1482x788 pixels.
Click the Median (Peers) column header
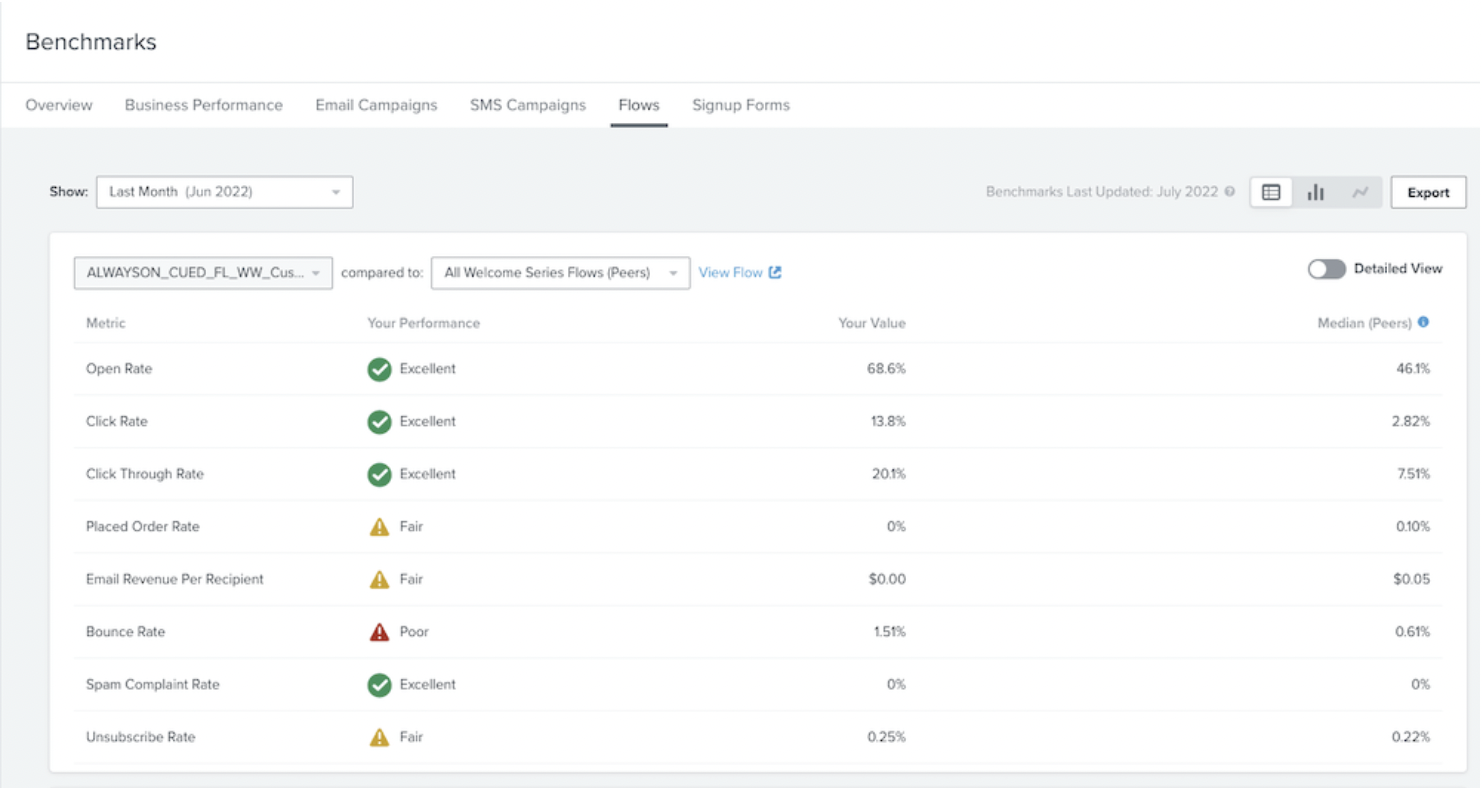1365,323
